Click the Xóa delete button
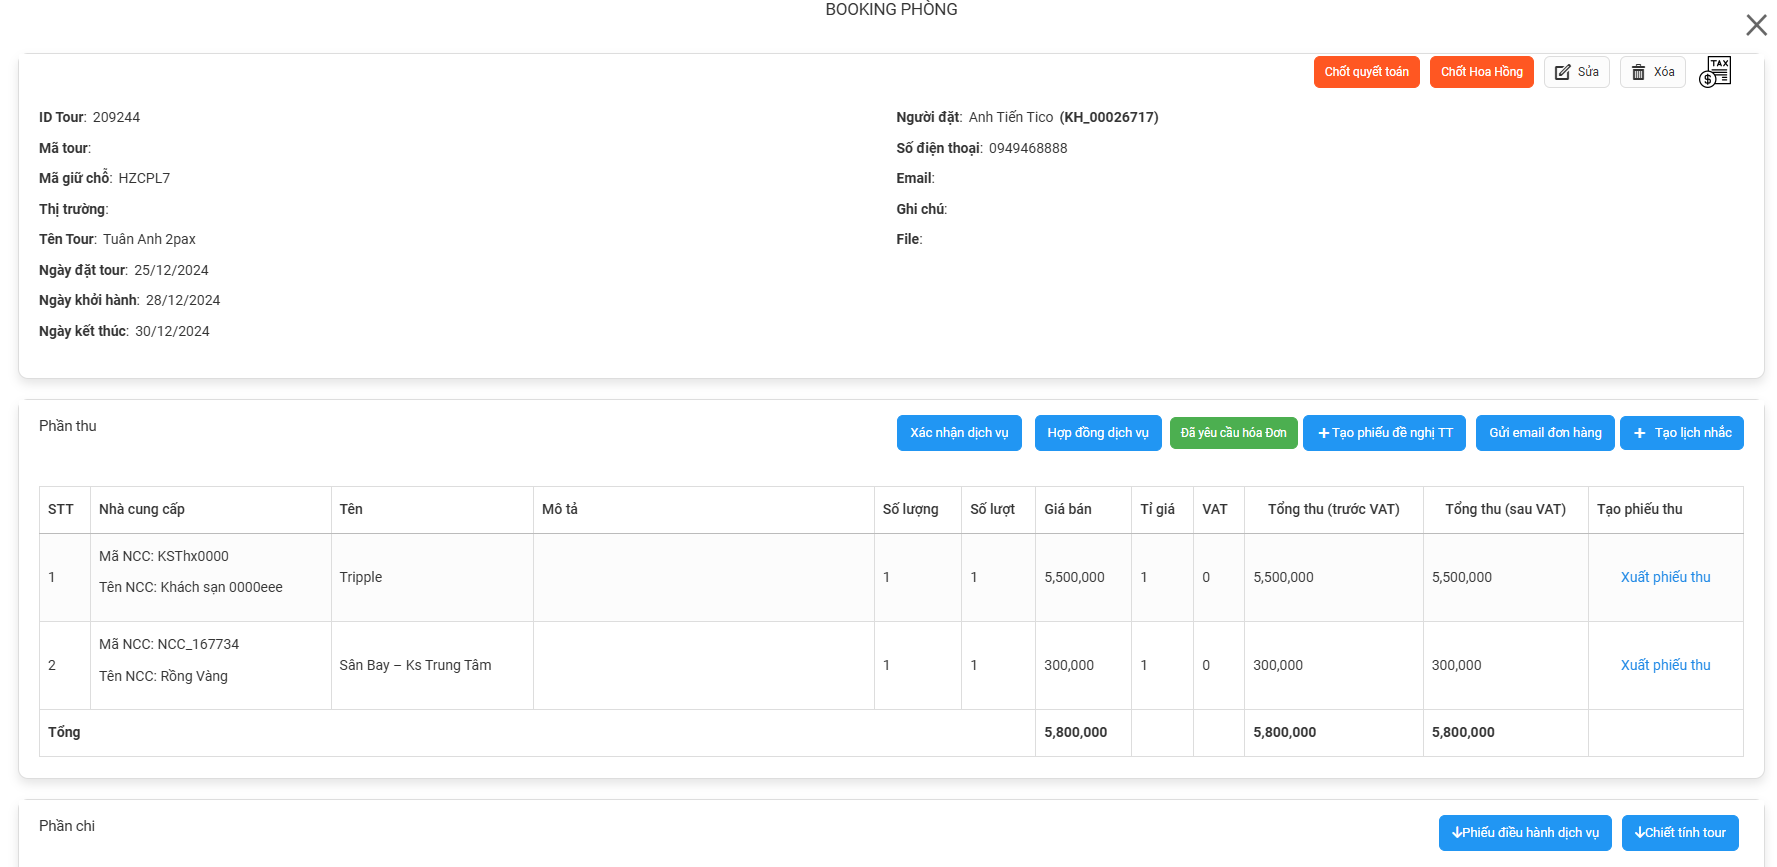The image size is (1777, 867). click(1652, 72)
